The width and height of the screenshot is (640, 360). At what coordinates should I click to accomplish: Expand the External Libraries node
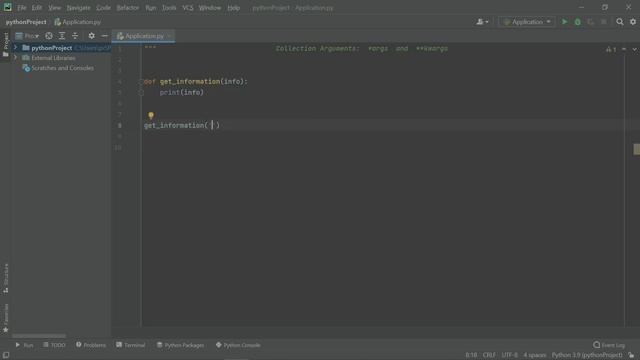click(16, 58)
